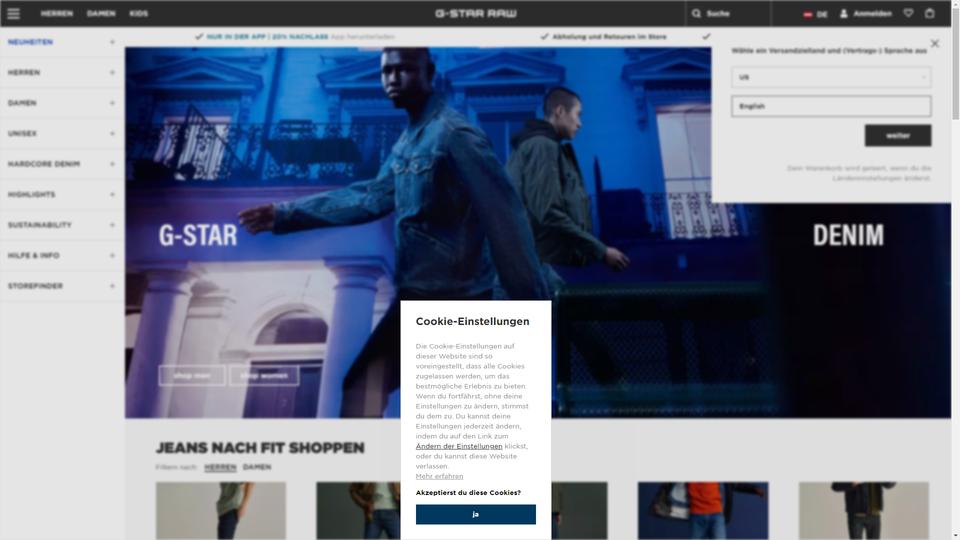
Task: Click the shop women banner button
Action: pyautogui.click(x=264, y=375)
